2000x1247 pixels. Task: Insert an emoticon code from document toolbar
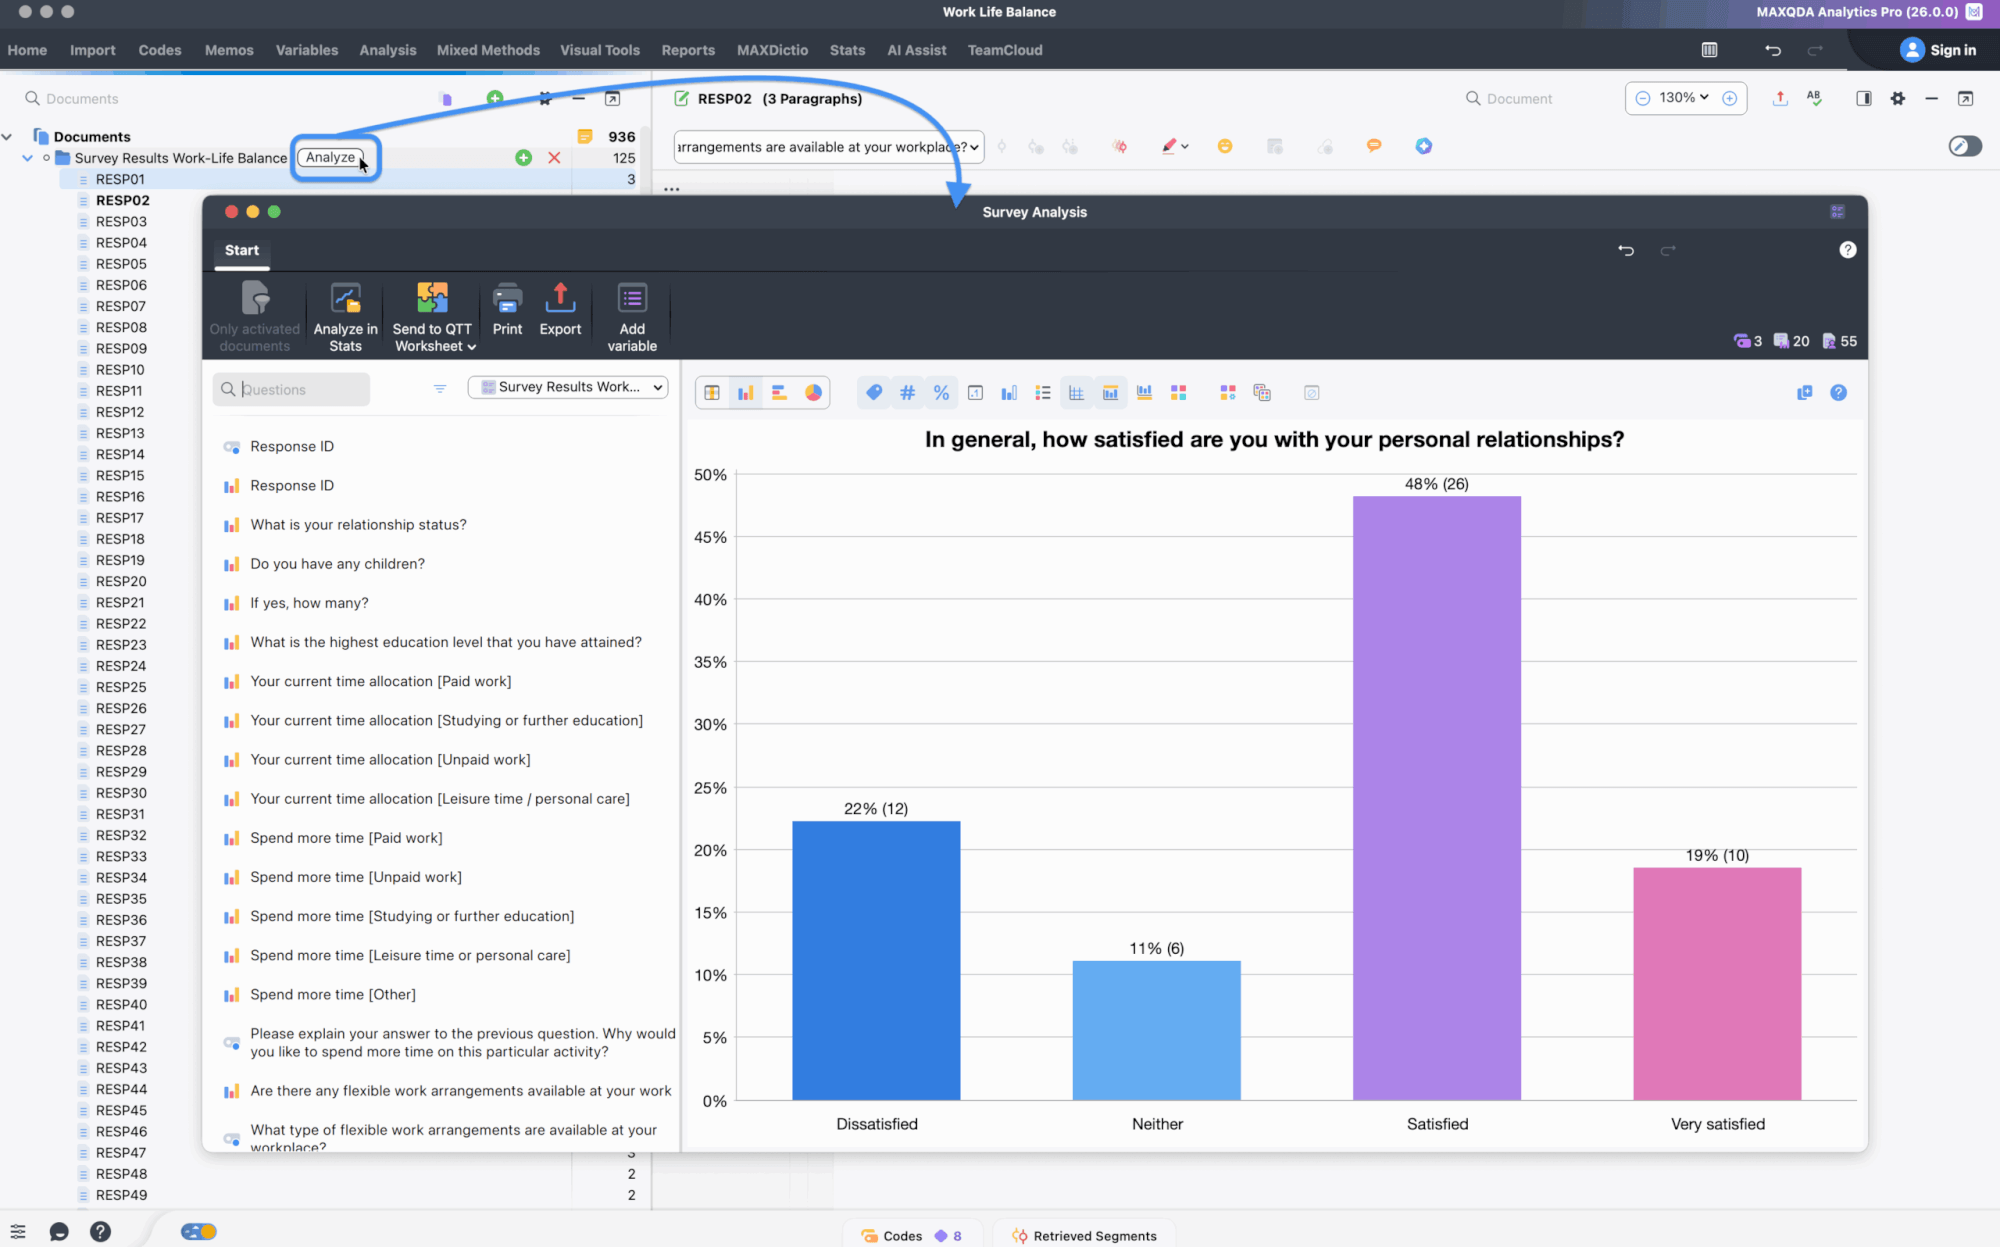[x=1224, y=146]
